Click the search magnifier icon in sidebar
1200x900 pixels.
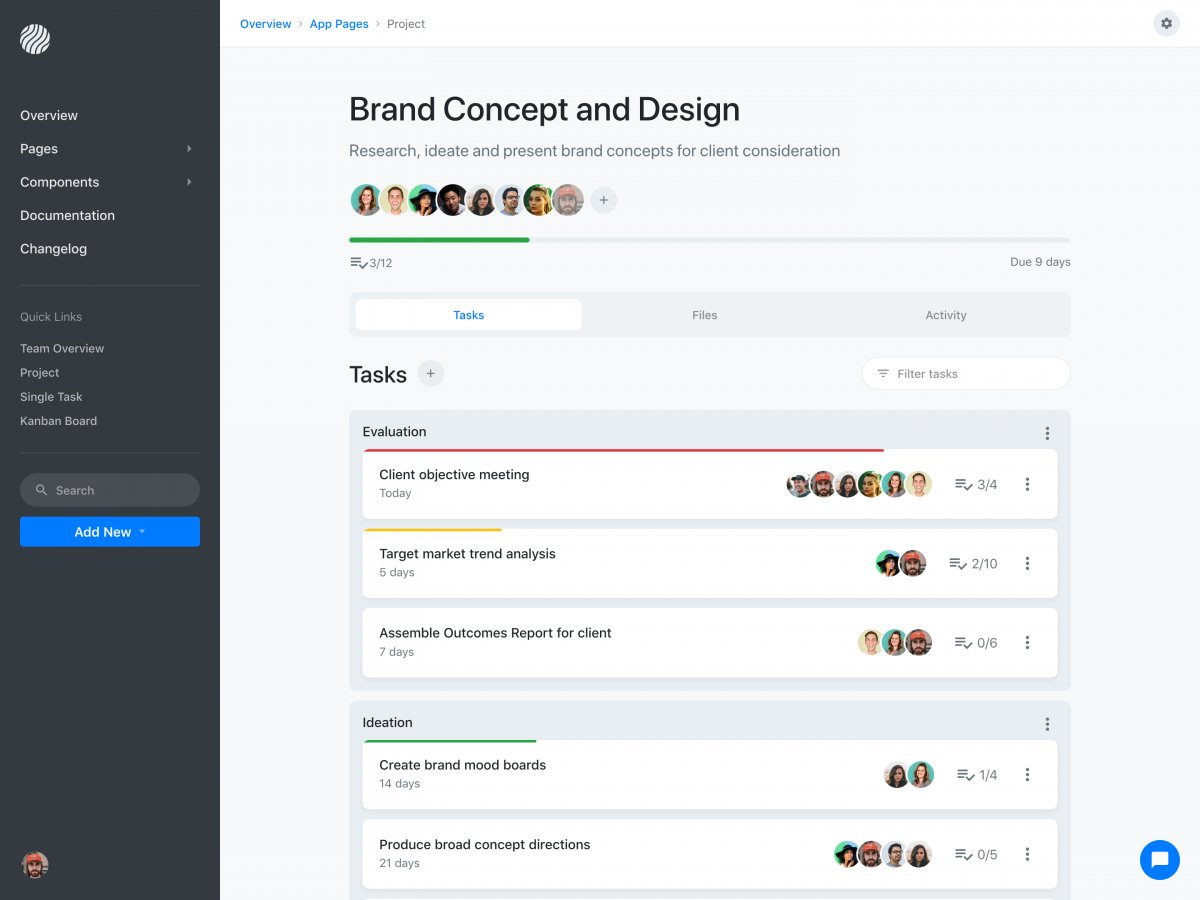41,490
